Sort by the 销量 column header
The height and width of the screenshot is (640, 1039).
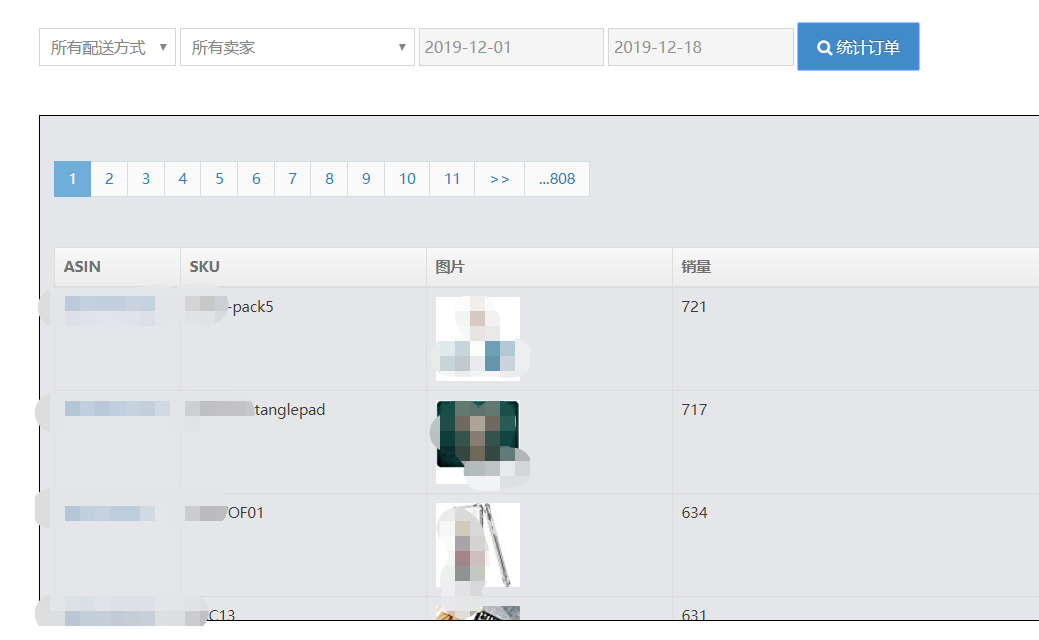click(x=696, y=267)
